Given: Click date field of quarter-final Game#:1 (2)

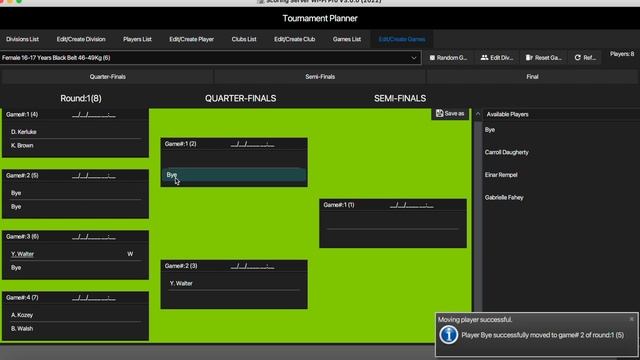Looking at the screenshot, I should 252,144.
